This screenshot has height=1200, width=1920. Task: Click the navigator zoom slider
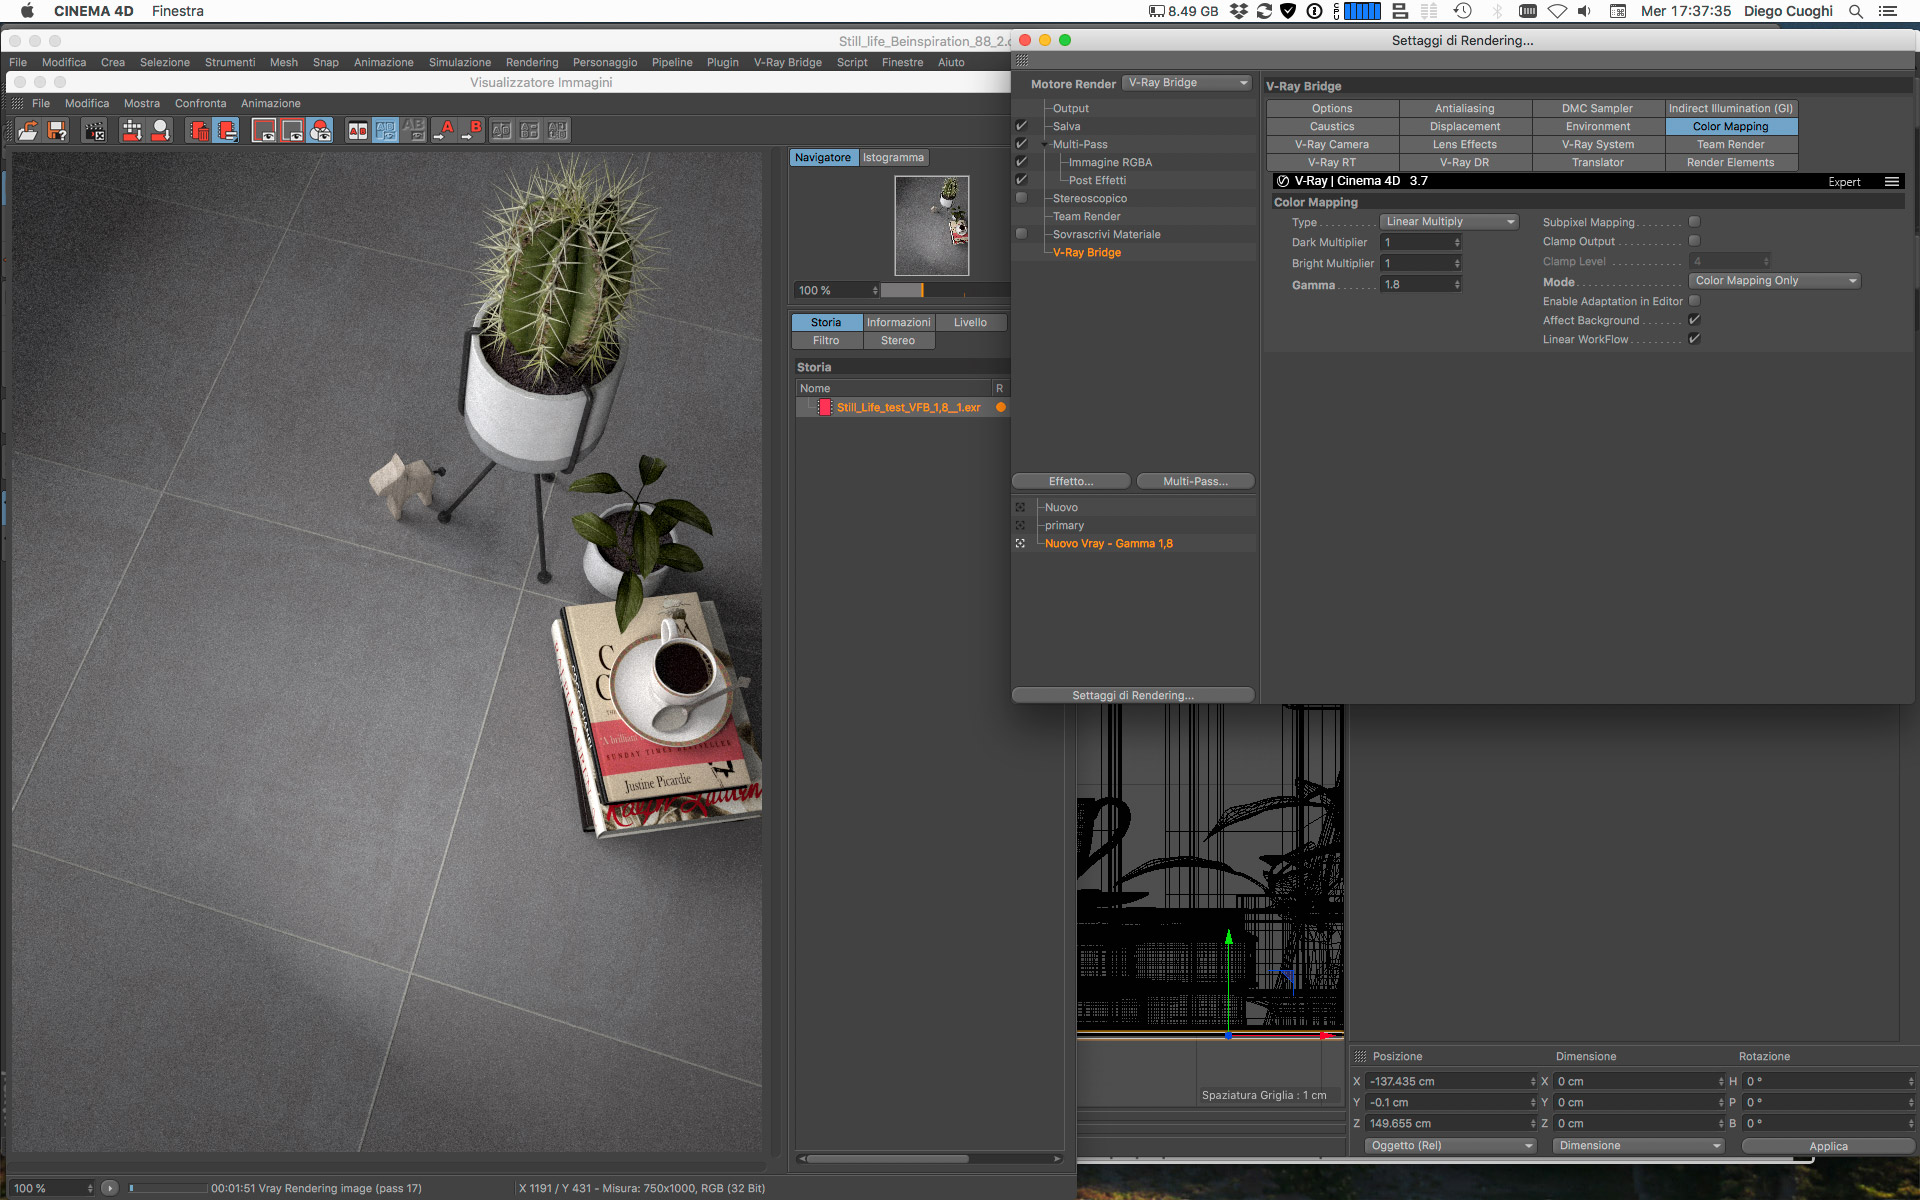(944, 291)
